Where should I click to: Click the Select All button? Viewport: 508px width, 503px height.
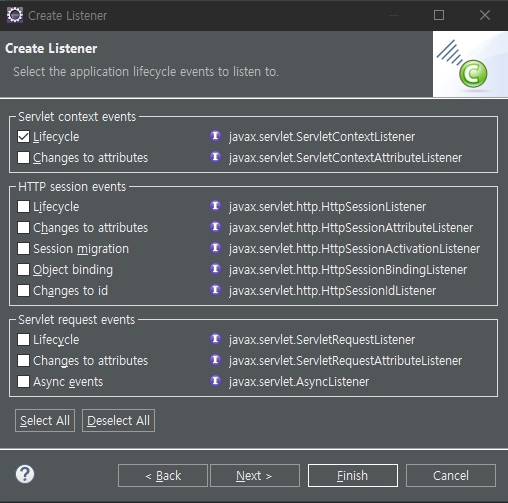click(x=45, y=421)
